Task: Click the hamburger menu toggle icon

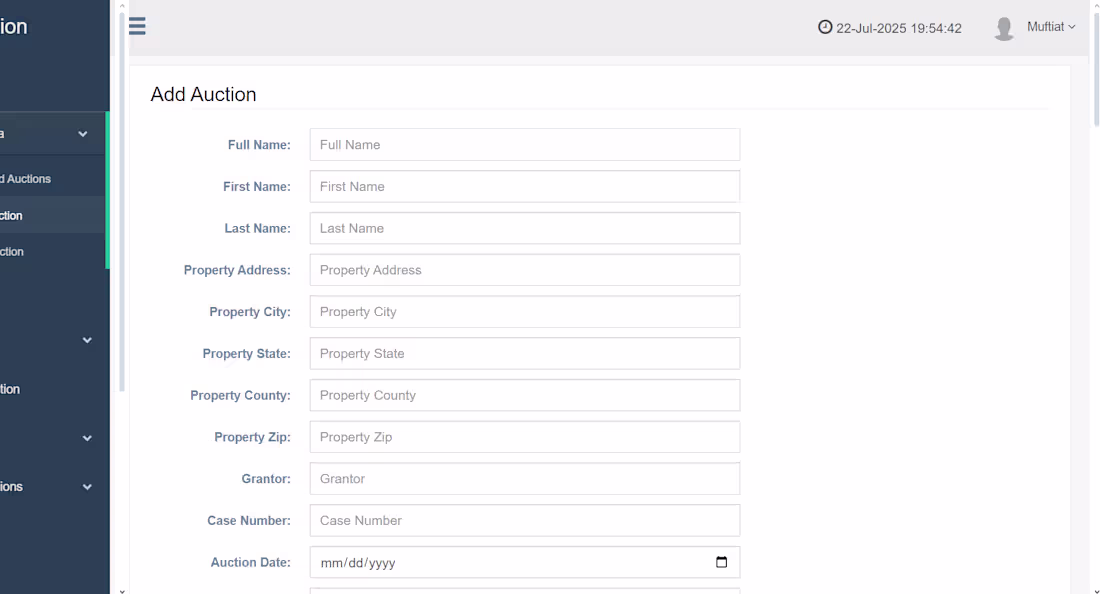Action: point(137,26)
